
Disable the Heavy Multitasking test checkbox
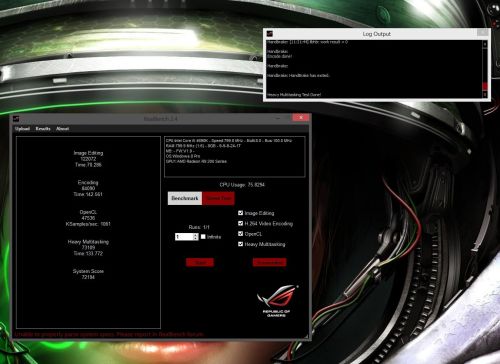tap(240, 244)
